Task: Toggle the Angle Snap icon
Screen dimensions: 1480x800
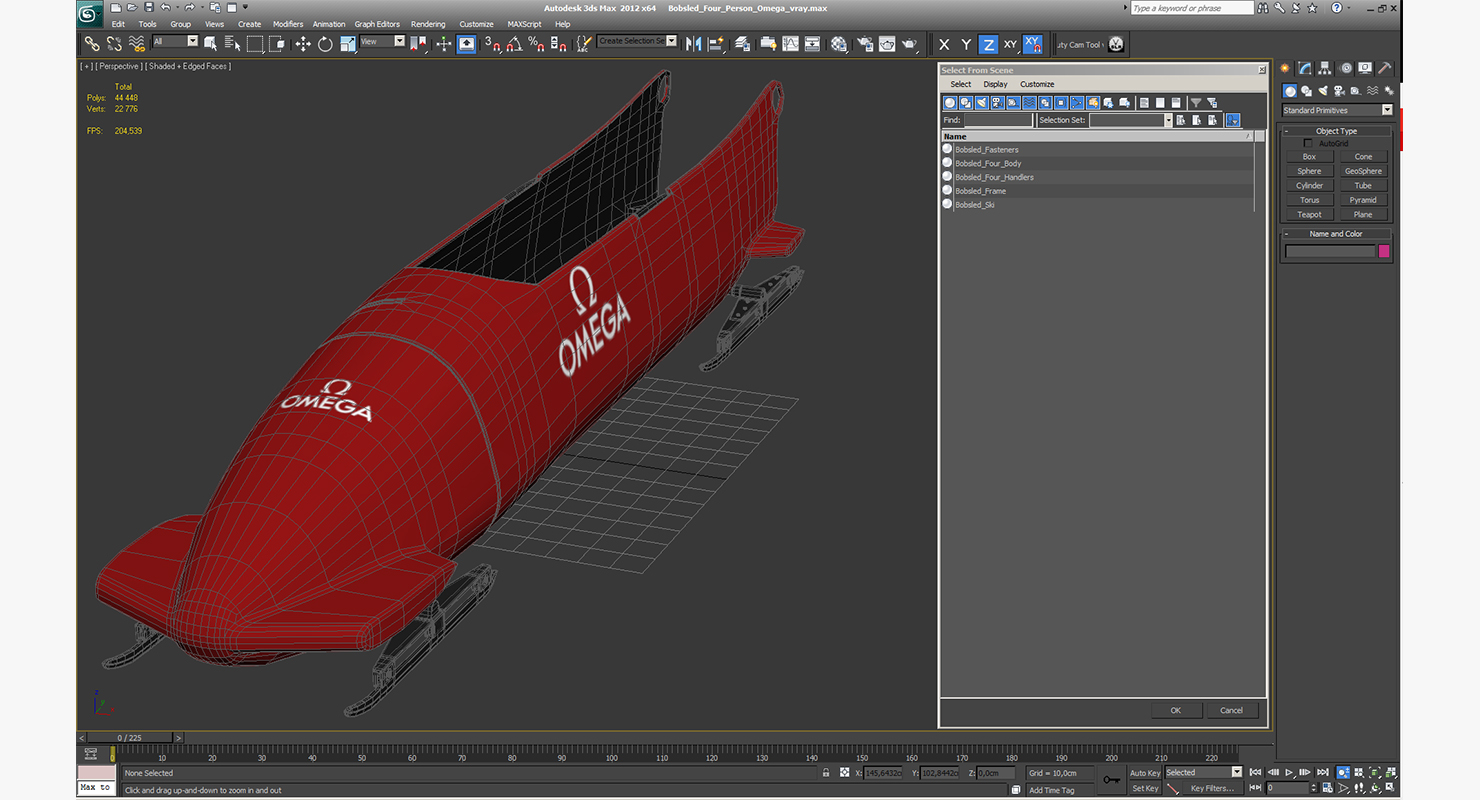Action: point(514,44)
